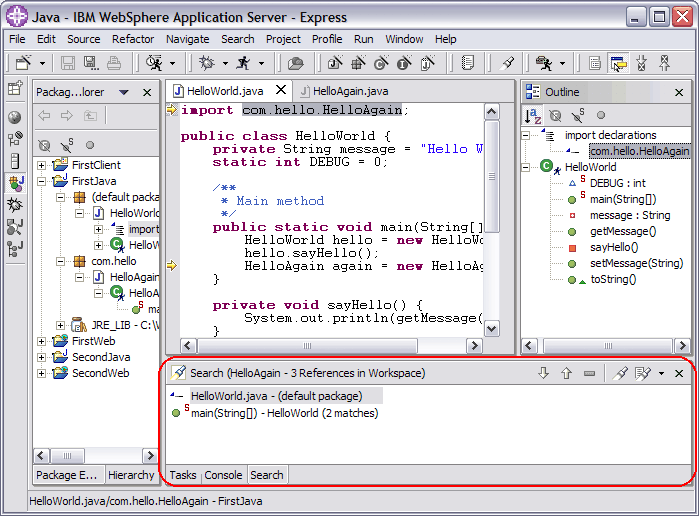Open the Run dropdown arrow

(x=261, y=63)
